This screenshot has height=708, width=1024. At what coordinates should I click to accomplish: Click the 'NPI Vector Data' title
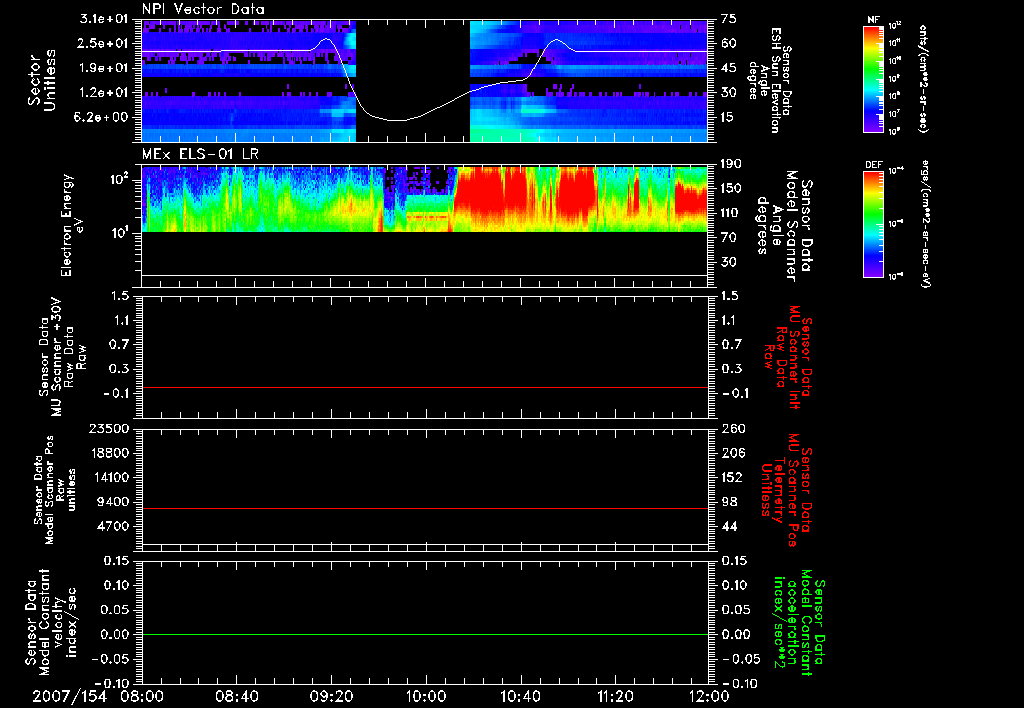203,9
